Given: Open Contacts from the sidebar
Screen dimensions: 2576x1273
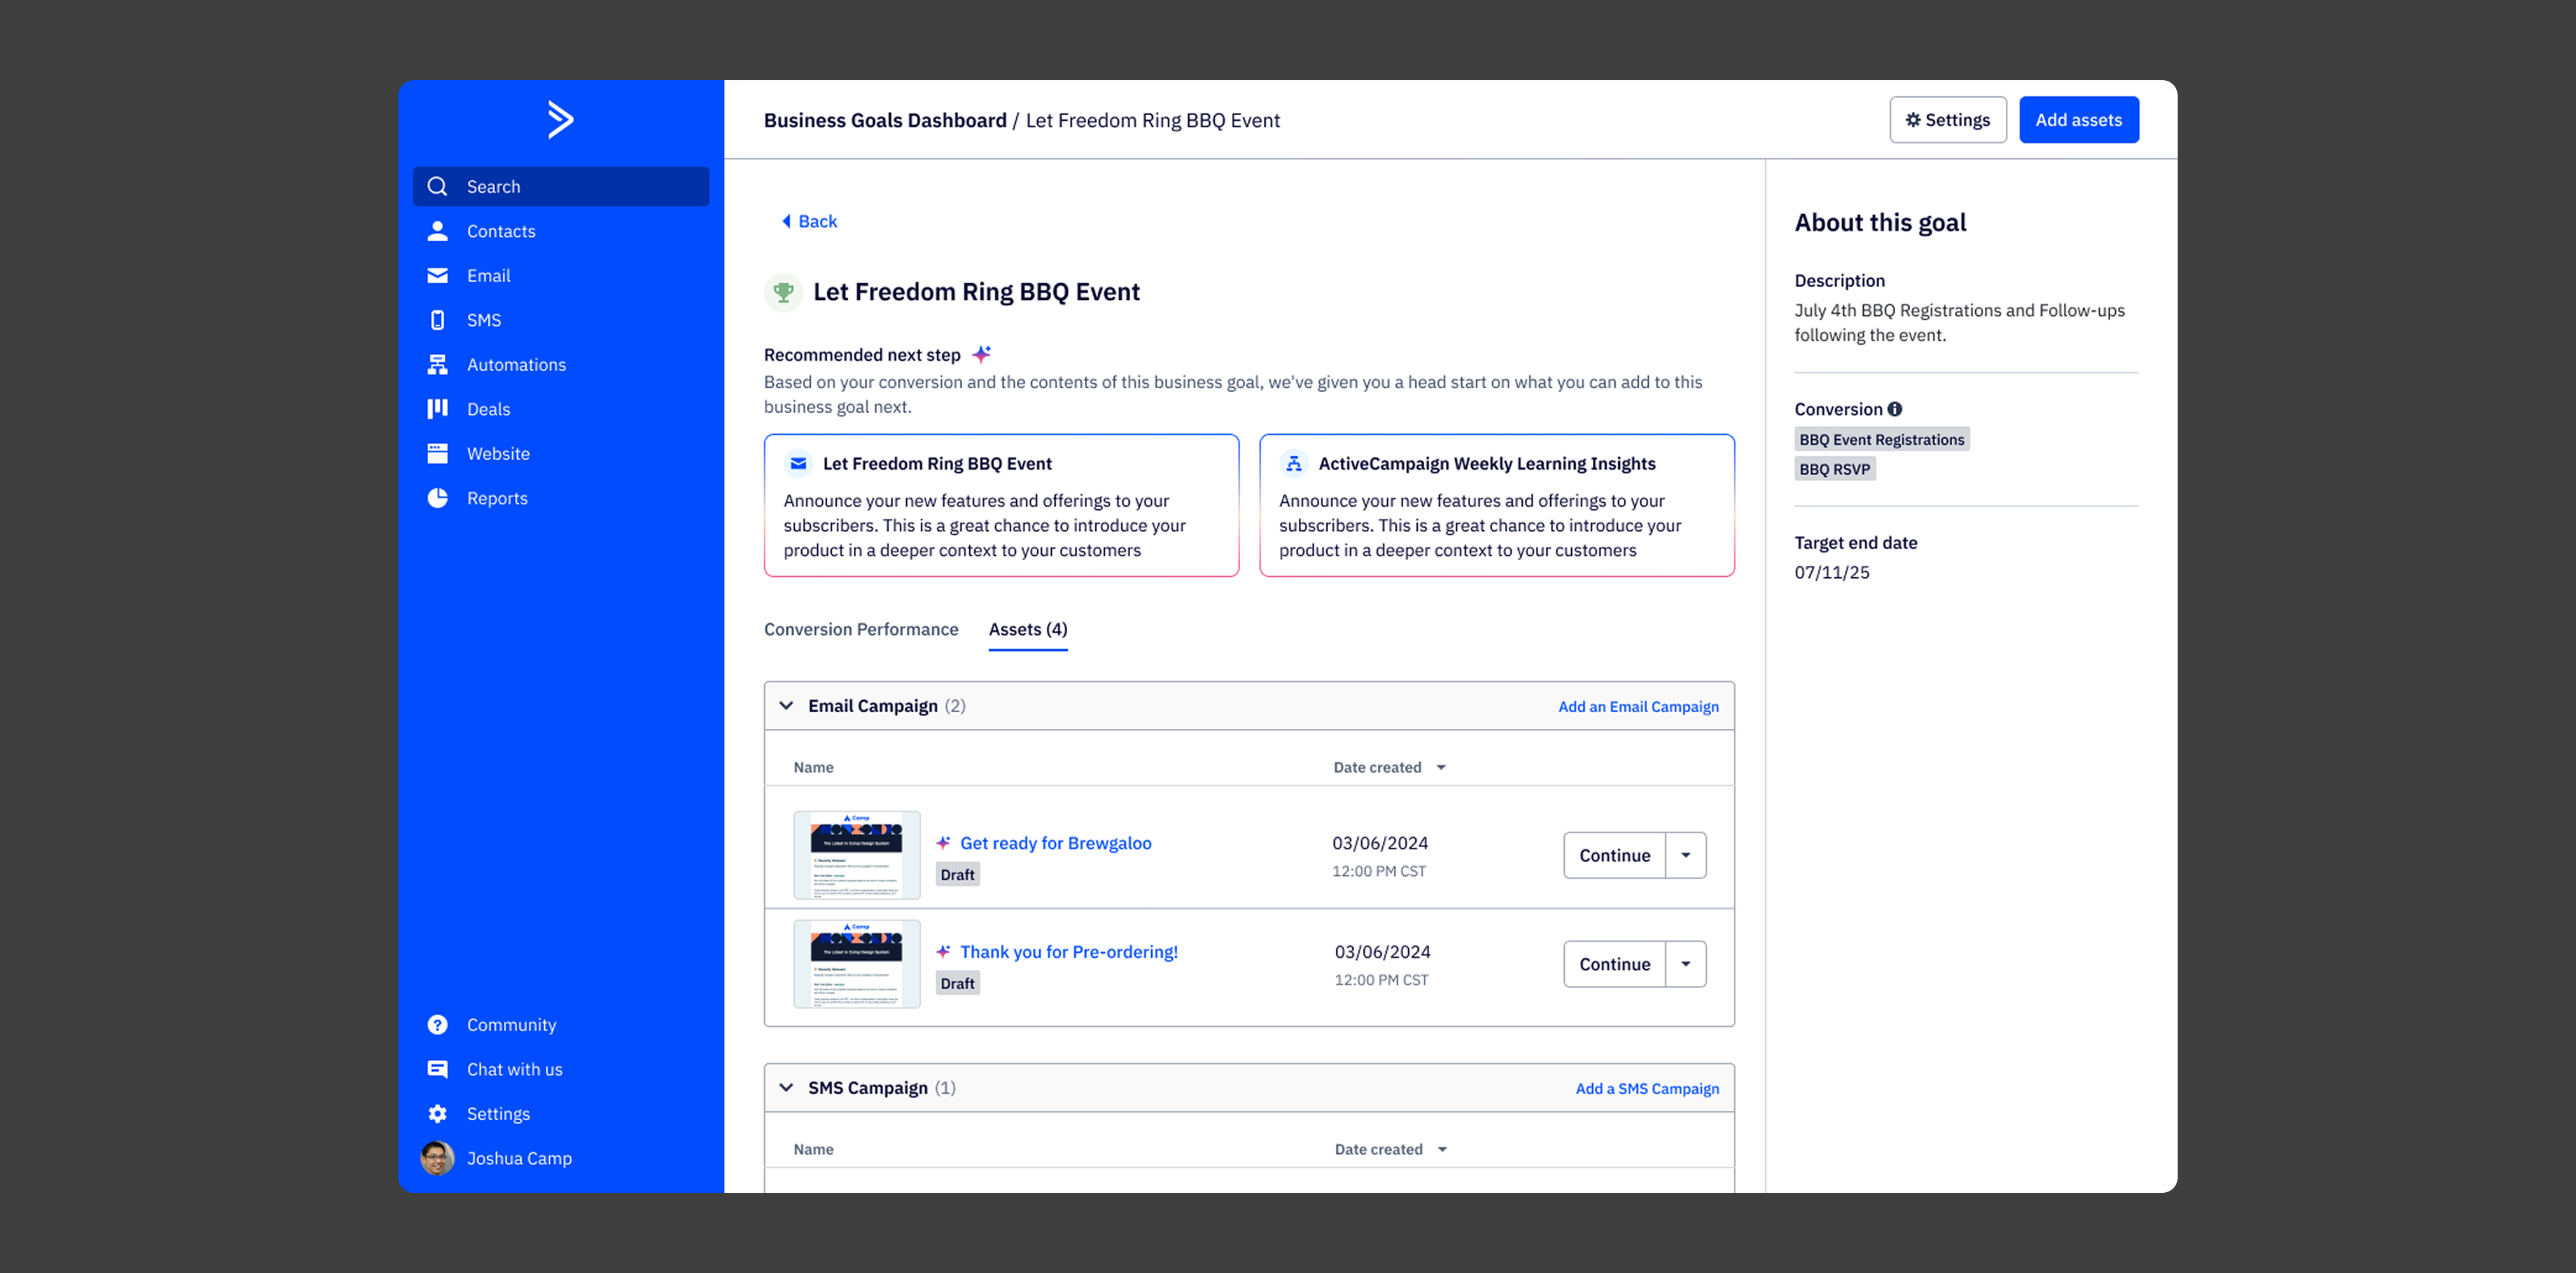Looking at the screenshot, I should [x=500, y=231].
